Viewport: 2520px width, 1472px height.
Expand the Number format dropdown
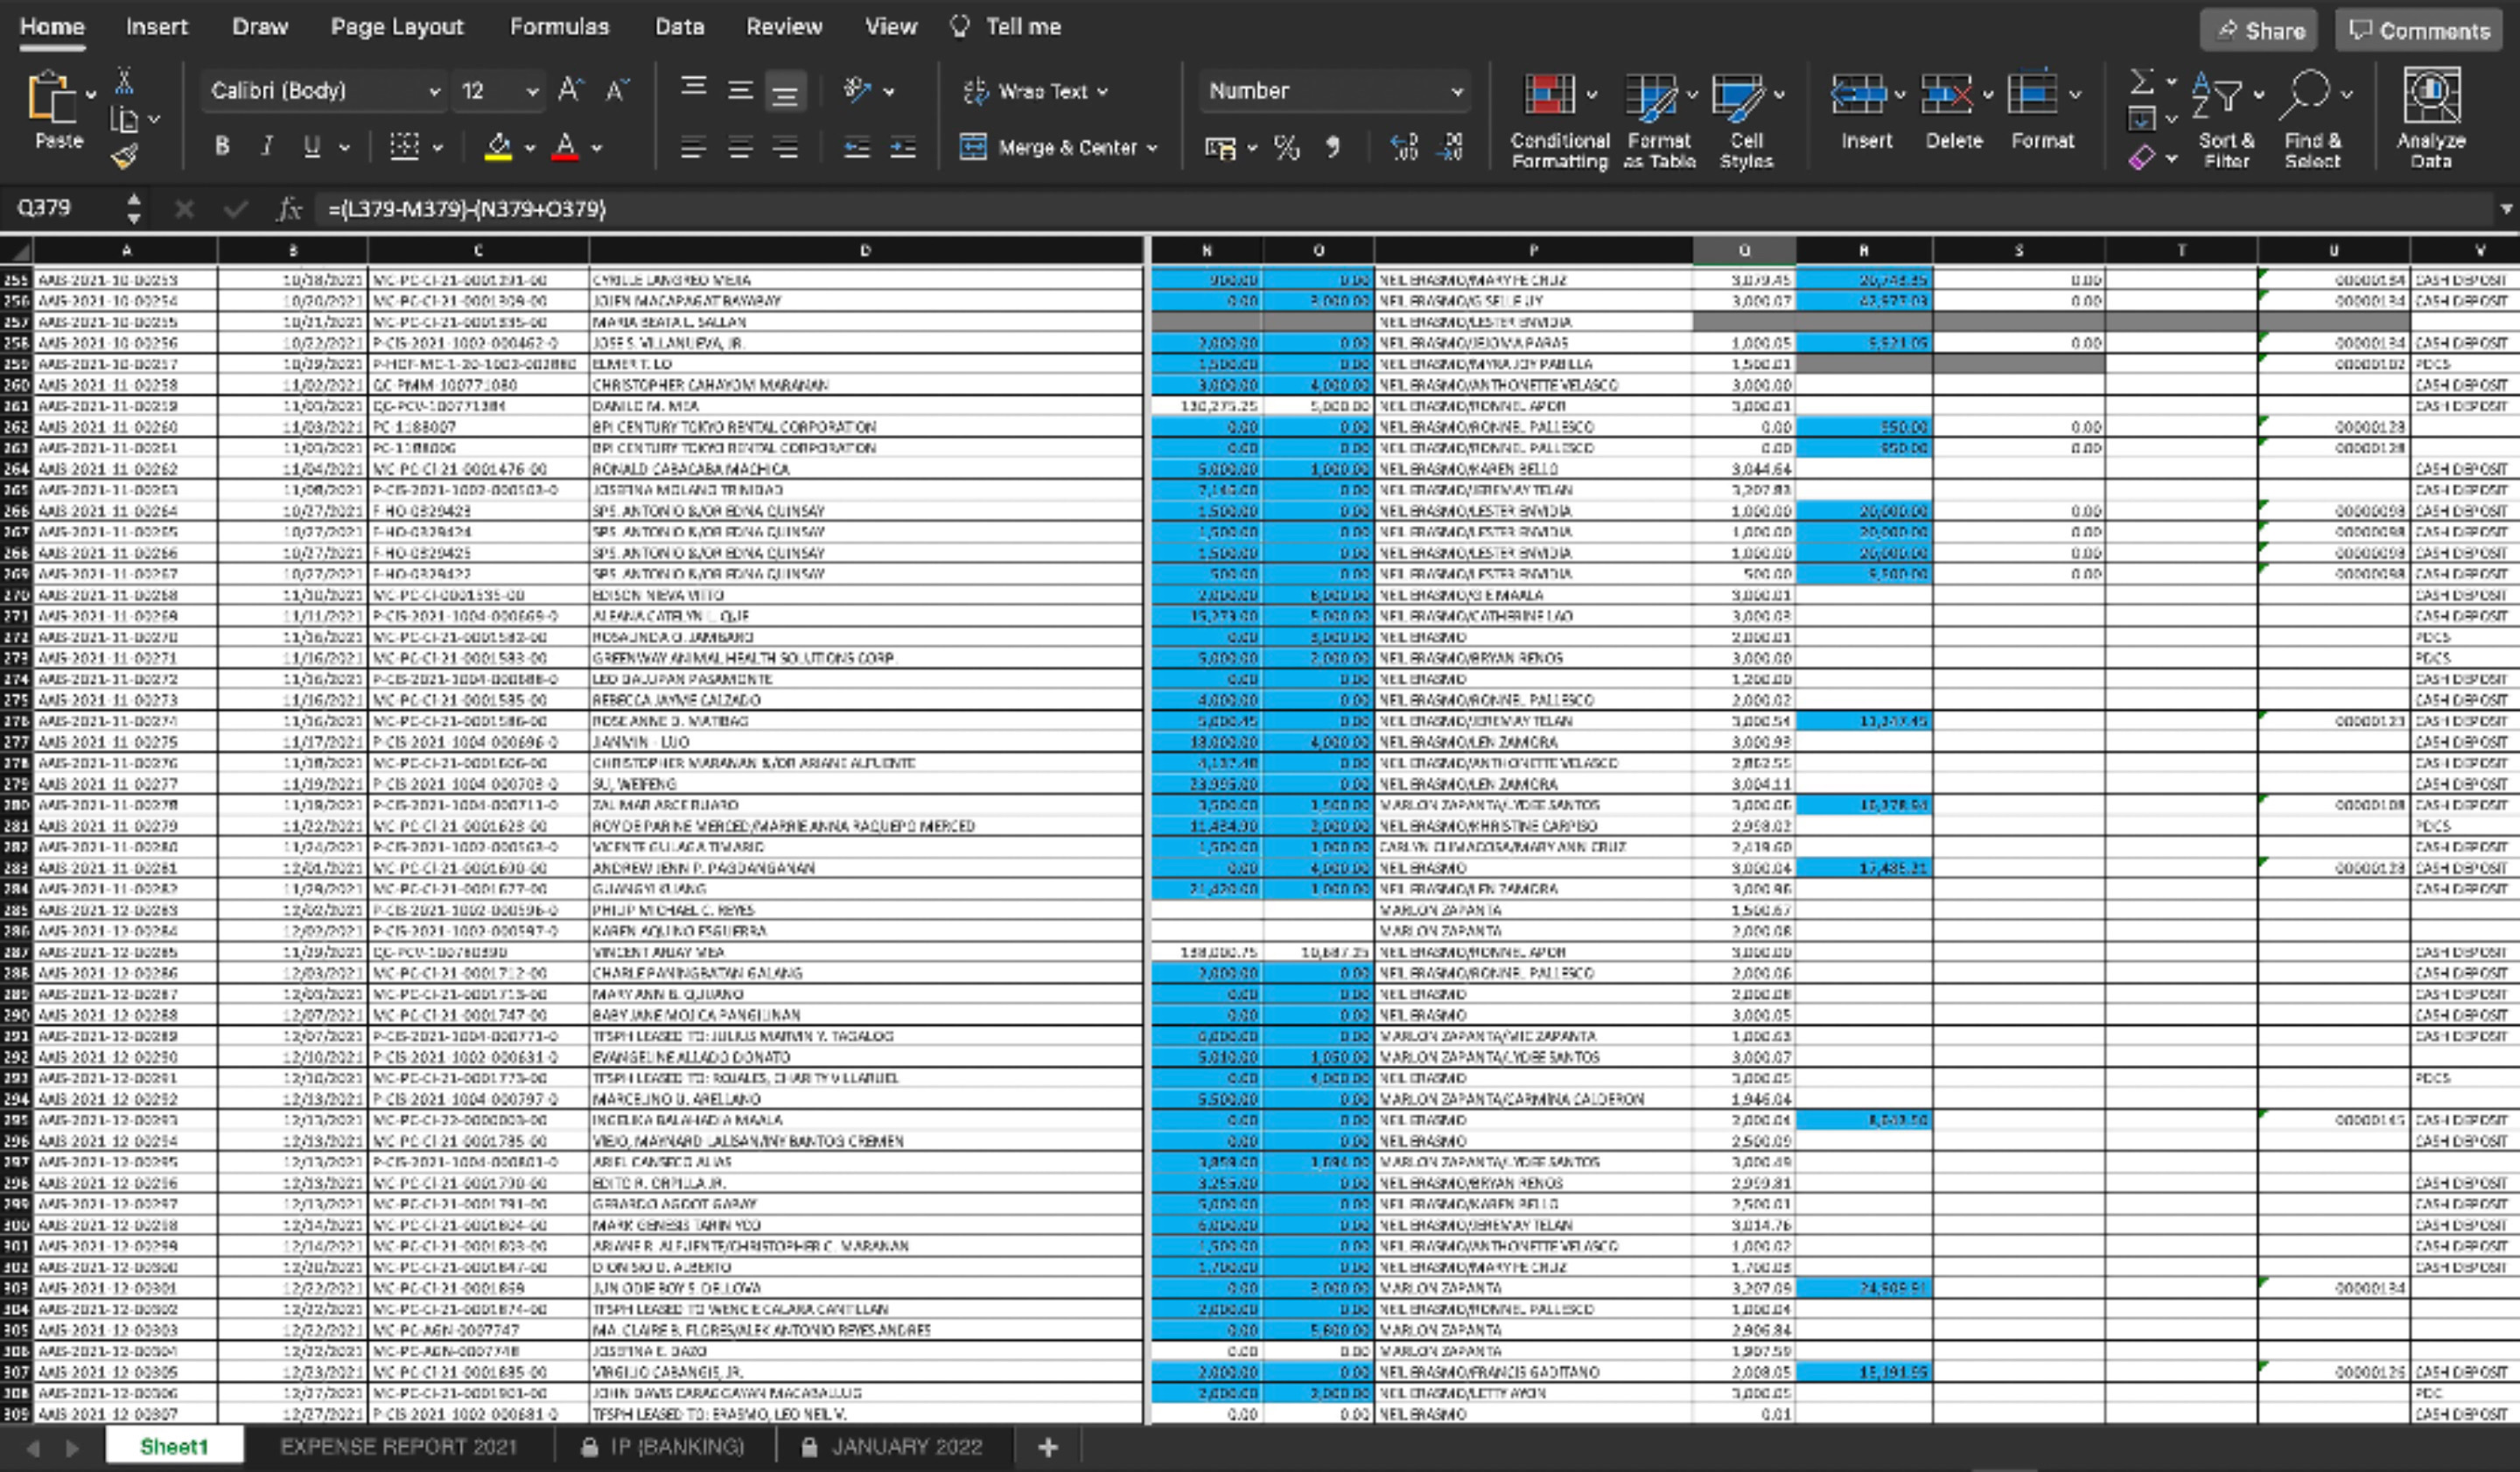1457,92
